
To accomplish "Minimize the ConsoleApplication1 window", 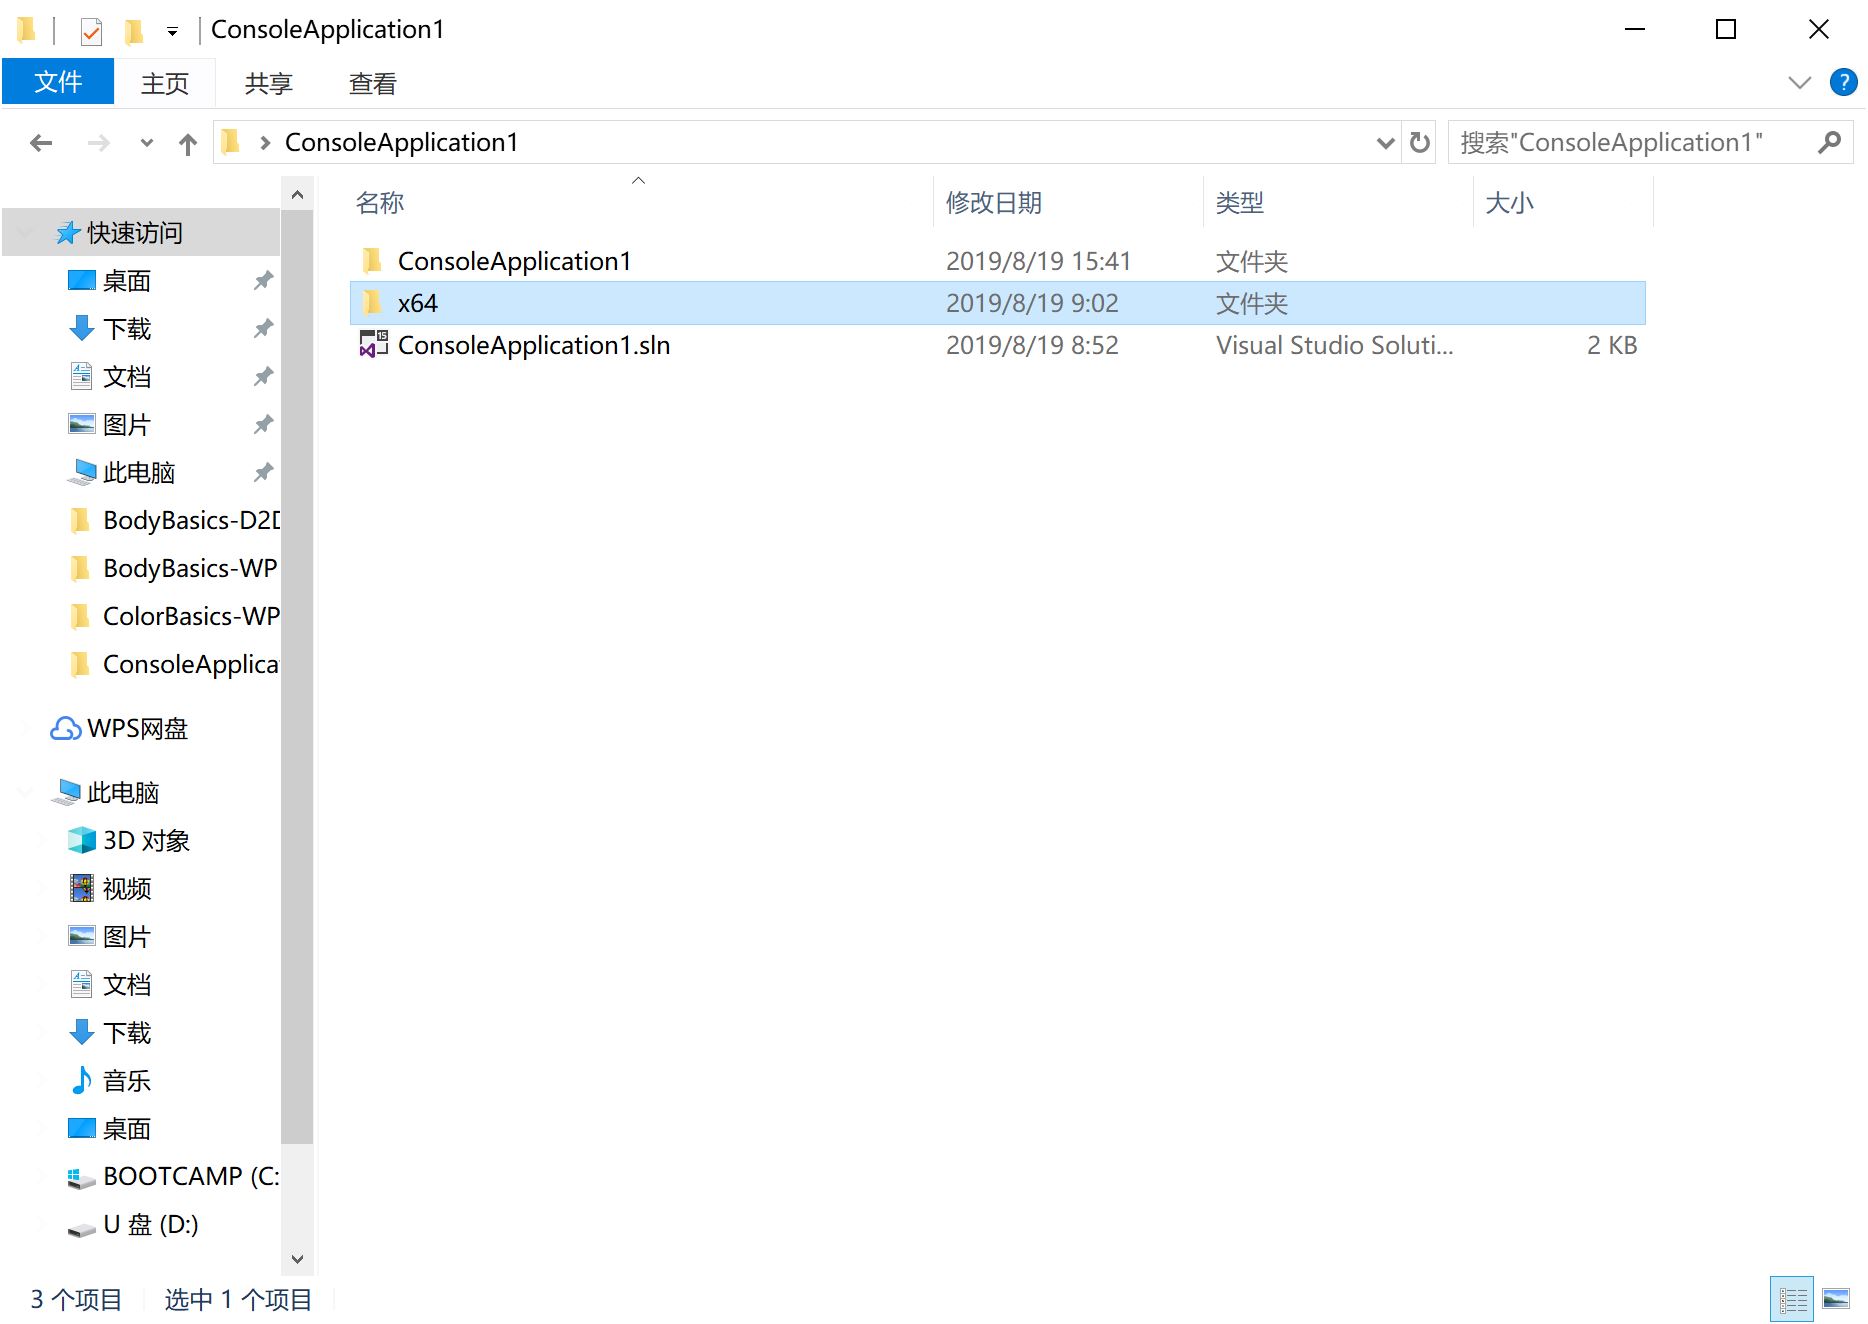I will click(1635, 30).
